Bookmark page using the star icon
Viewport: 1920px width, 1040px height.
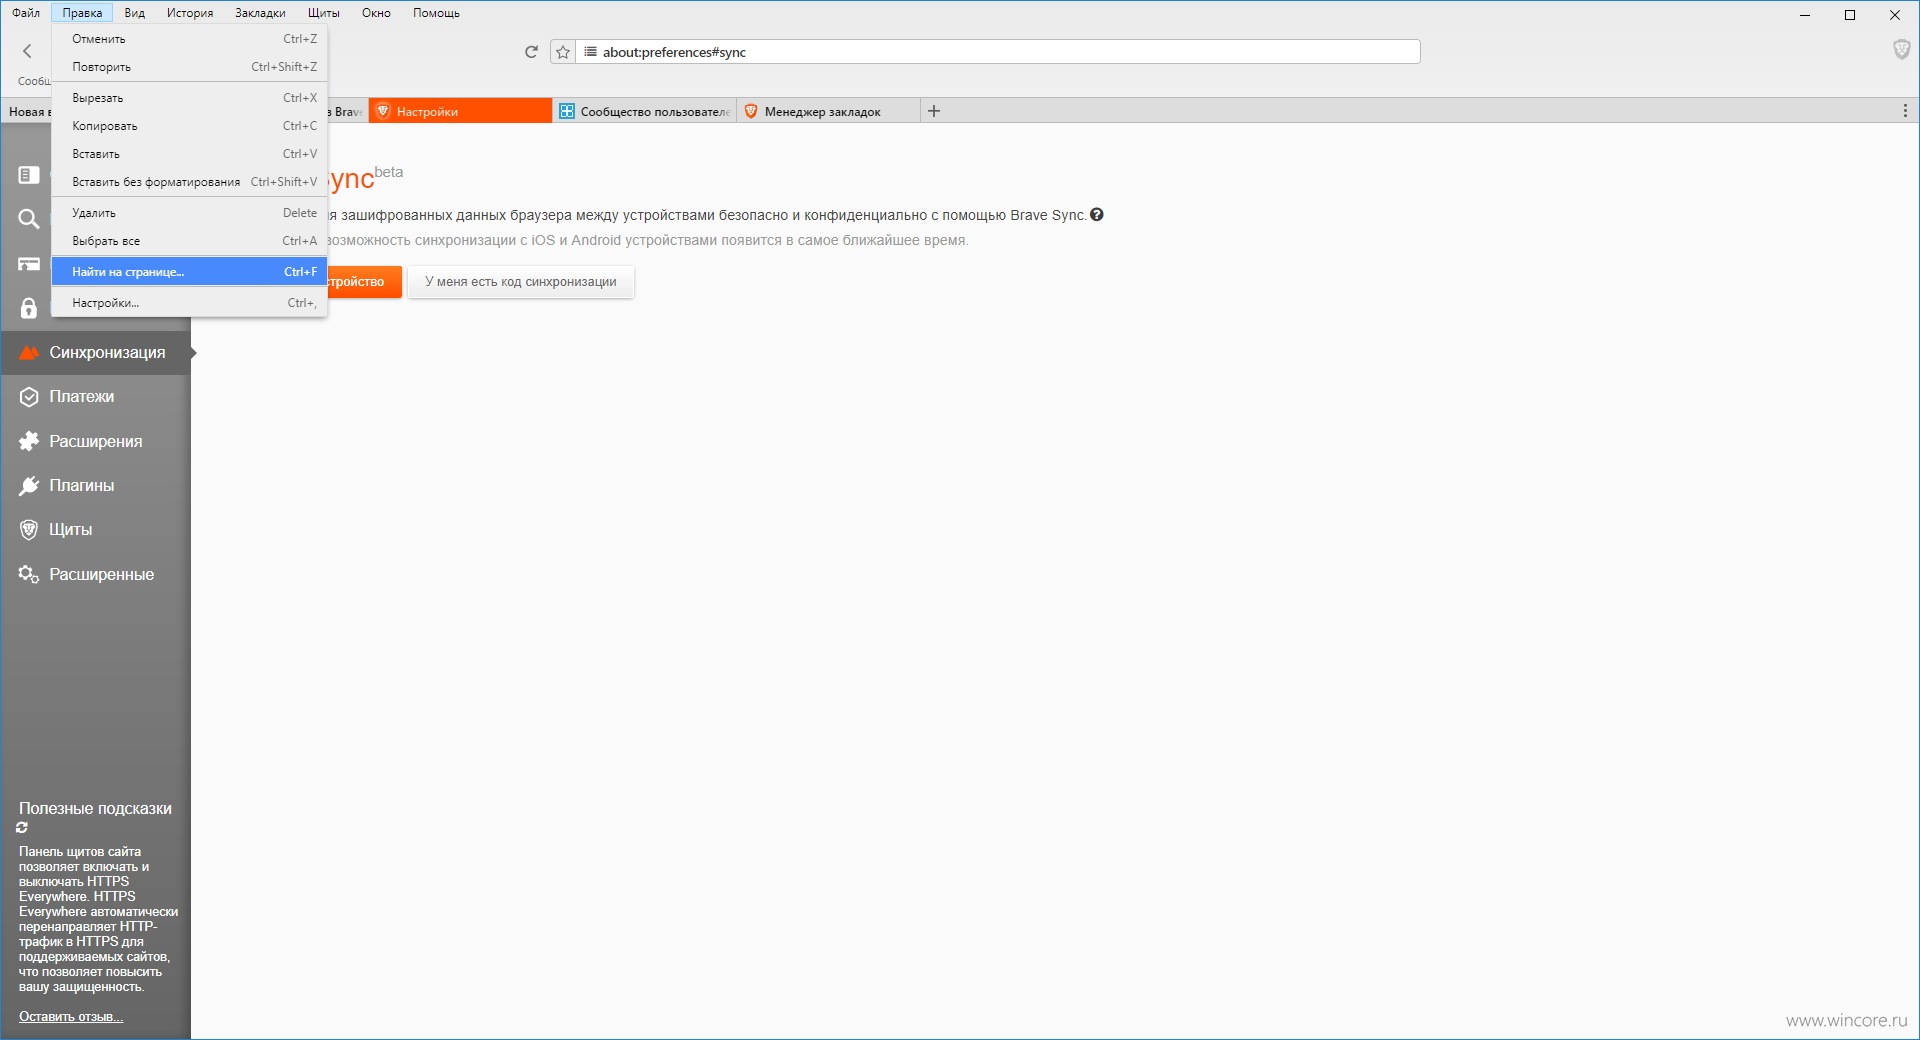pos(563,52)
